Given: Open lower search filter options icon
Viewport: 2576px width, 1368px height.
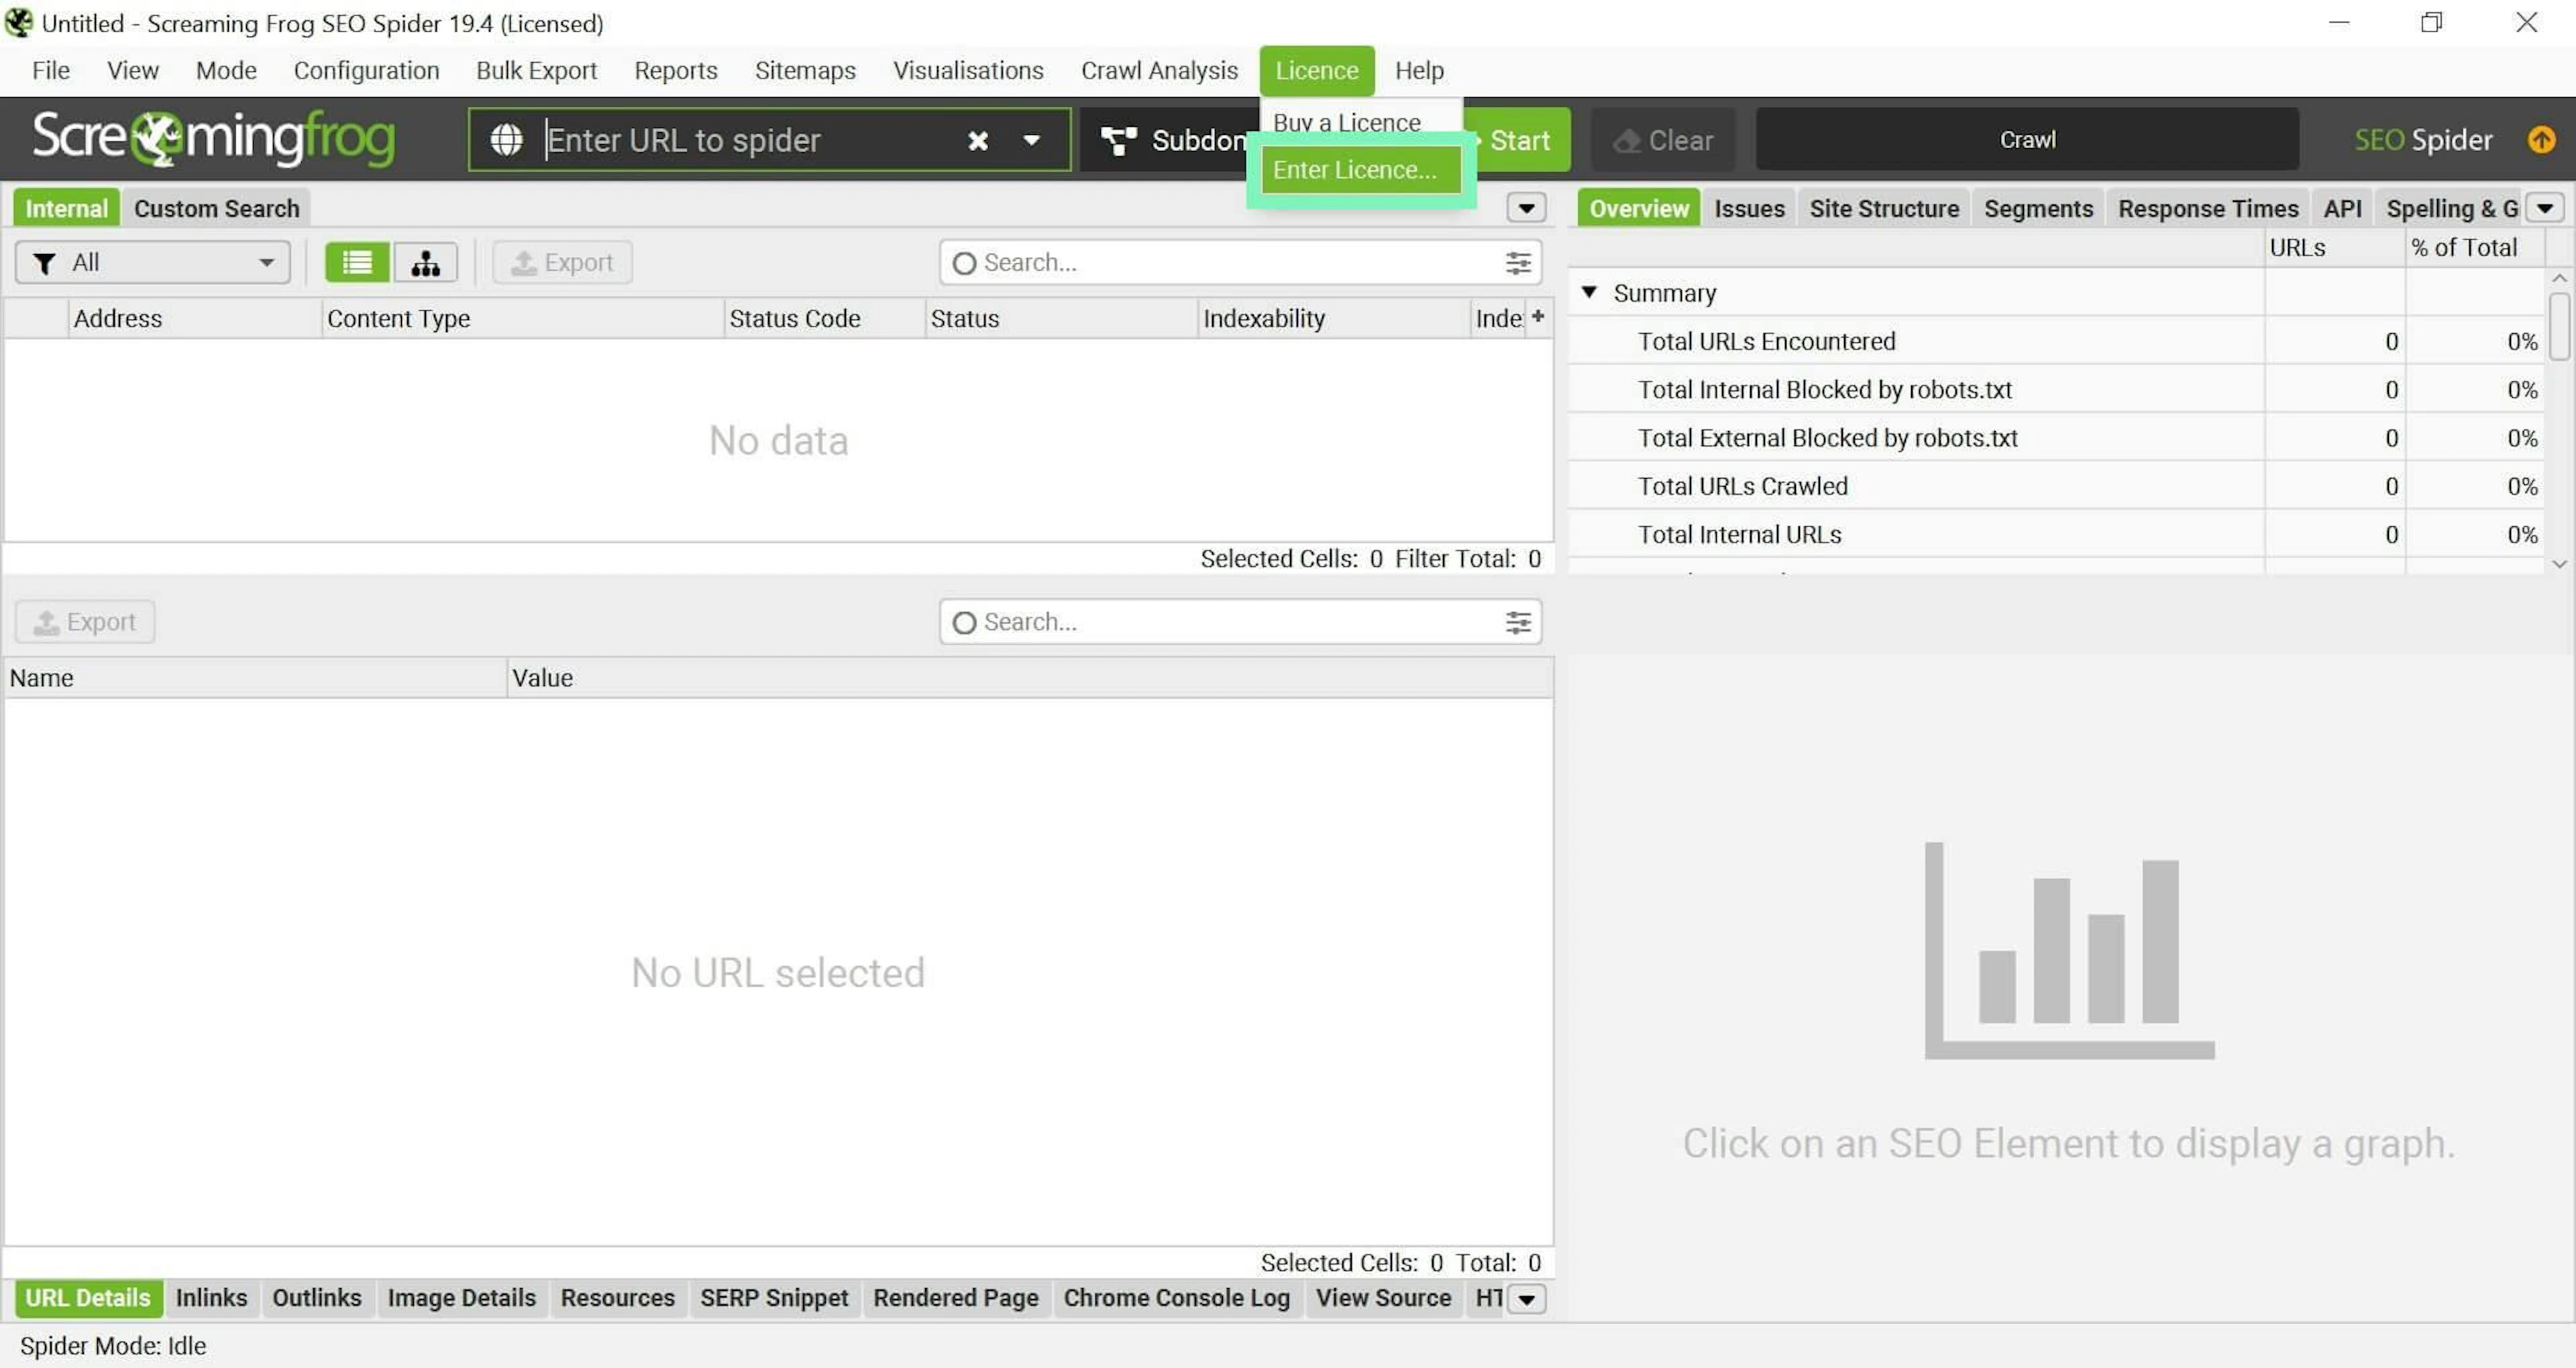Looking at the screenshot, I should (x=1518, y=622).
